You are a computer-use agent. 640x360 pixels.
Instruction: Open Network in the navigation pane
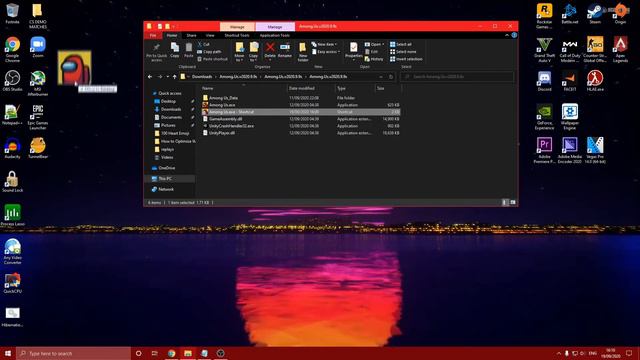166,189
